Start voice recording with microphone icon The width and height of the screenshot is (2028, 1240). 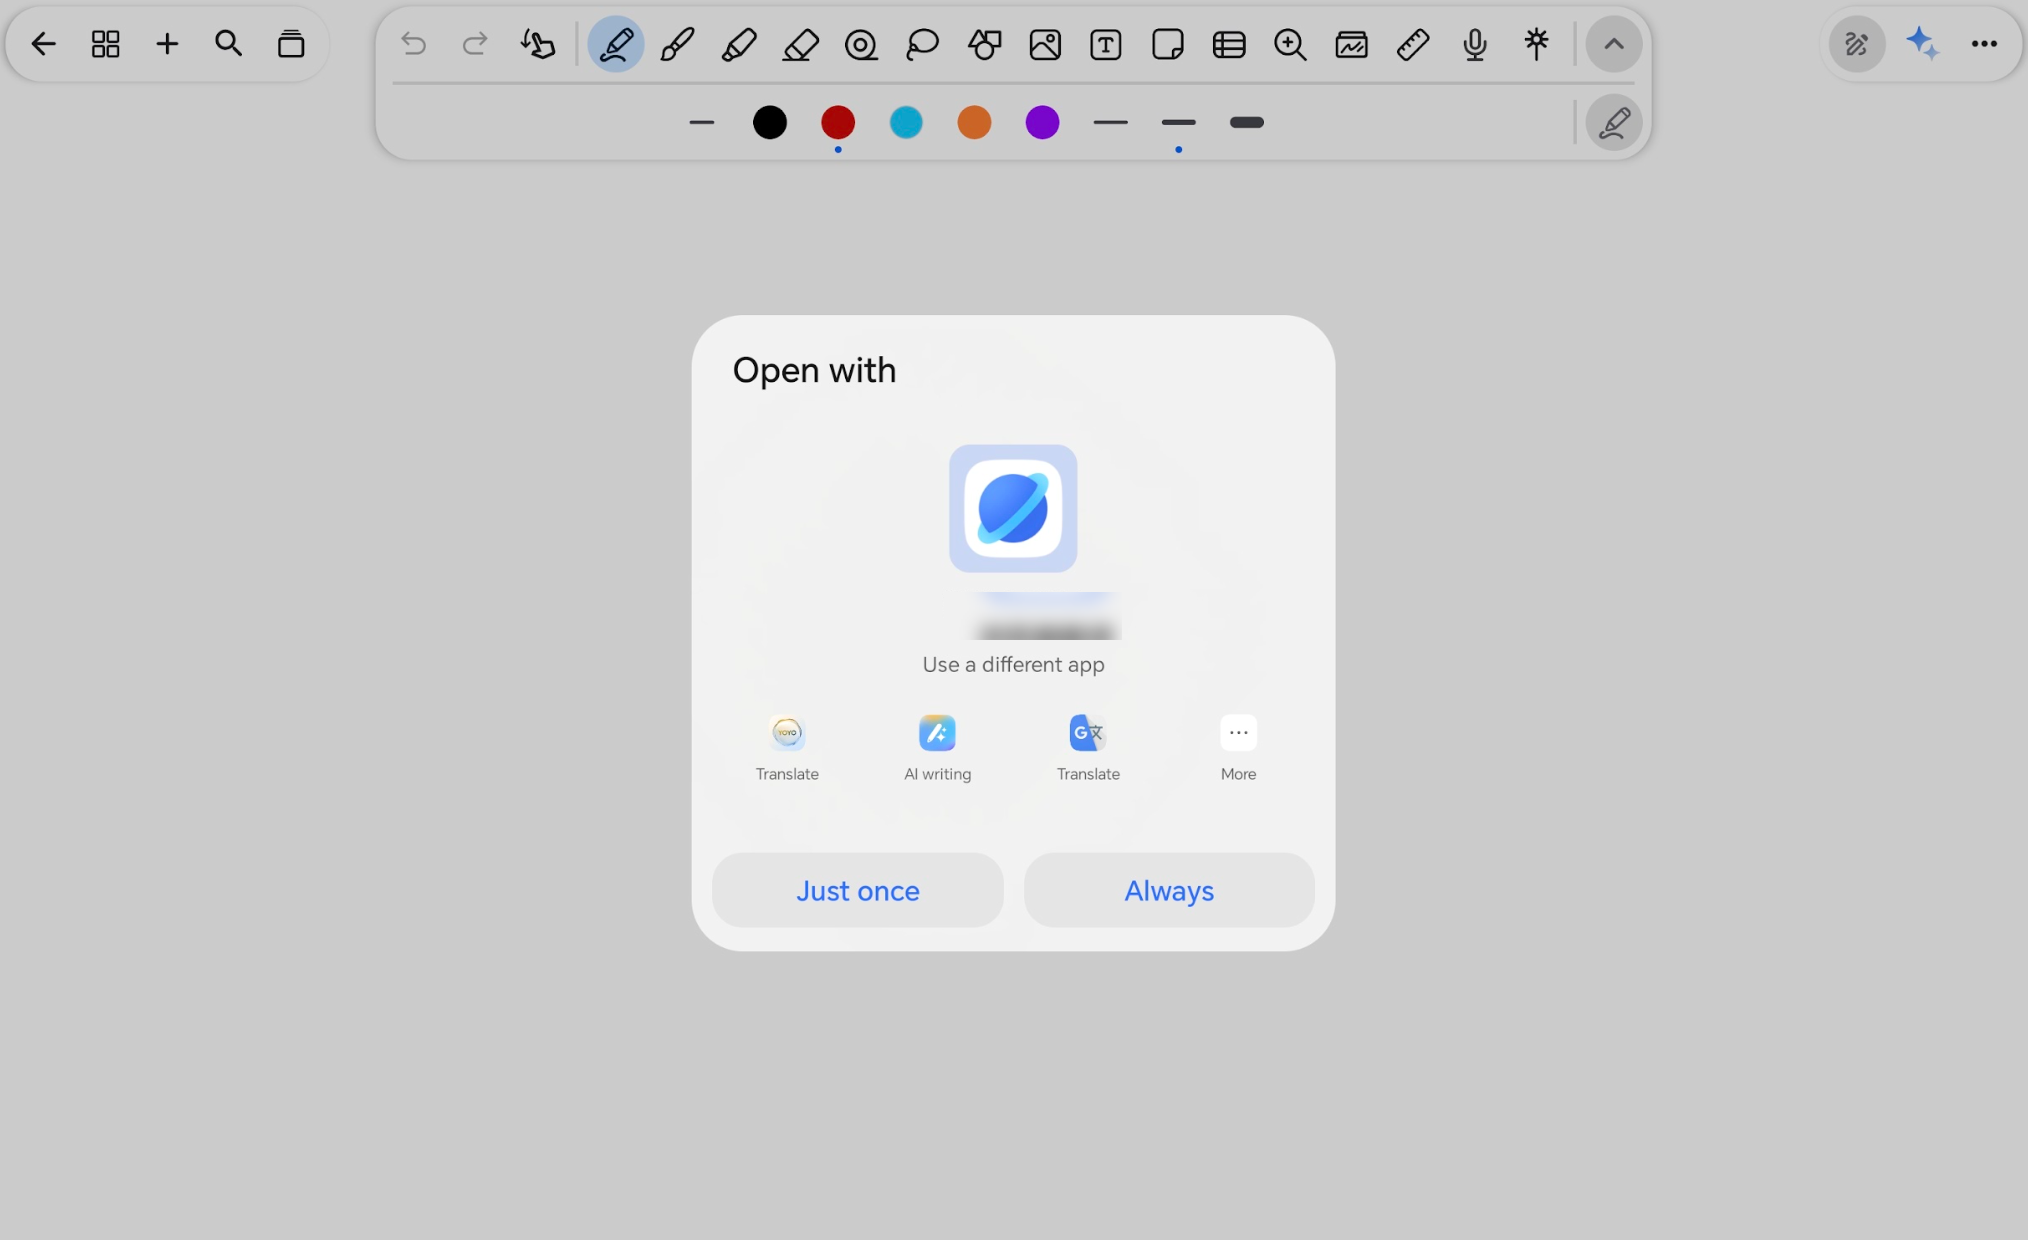(x=1474, y=44)
